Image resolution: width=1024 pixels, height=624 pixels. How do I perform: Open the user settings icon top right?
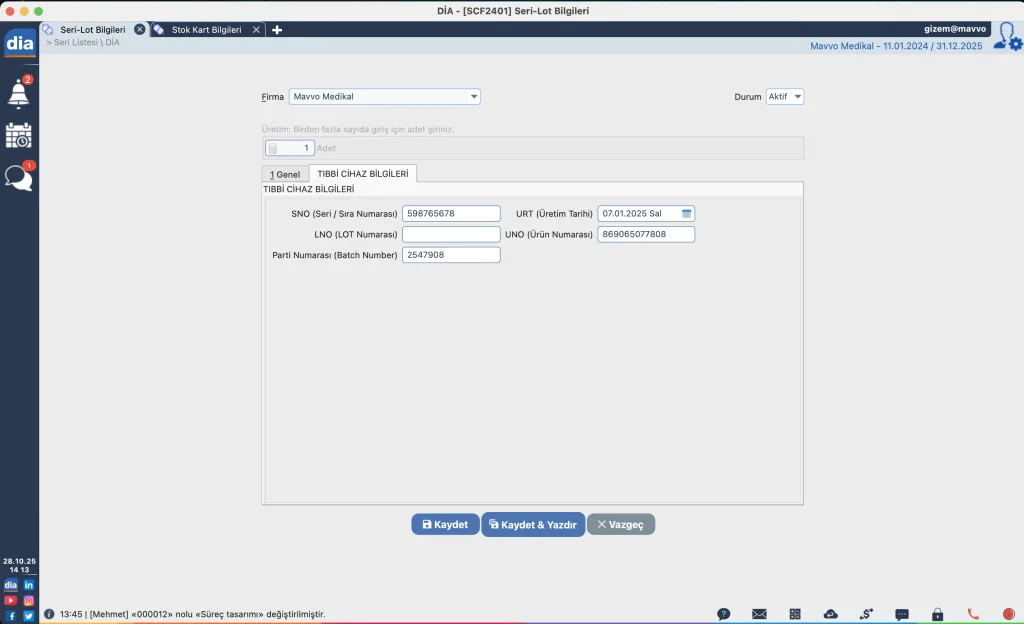[1007, 36]
